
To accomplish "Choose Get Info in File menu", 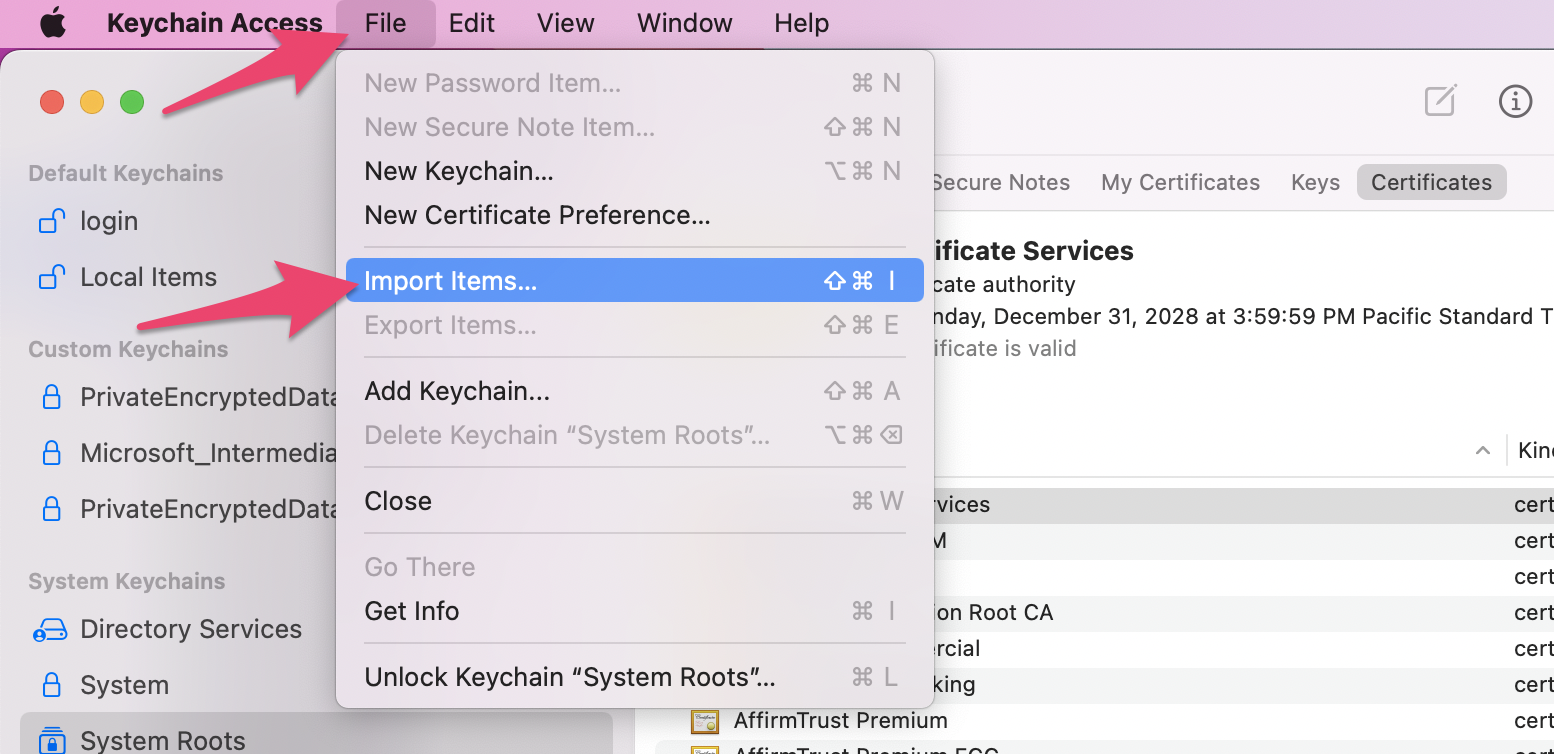I will (x=634, y=611).
